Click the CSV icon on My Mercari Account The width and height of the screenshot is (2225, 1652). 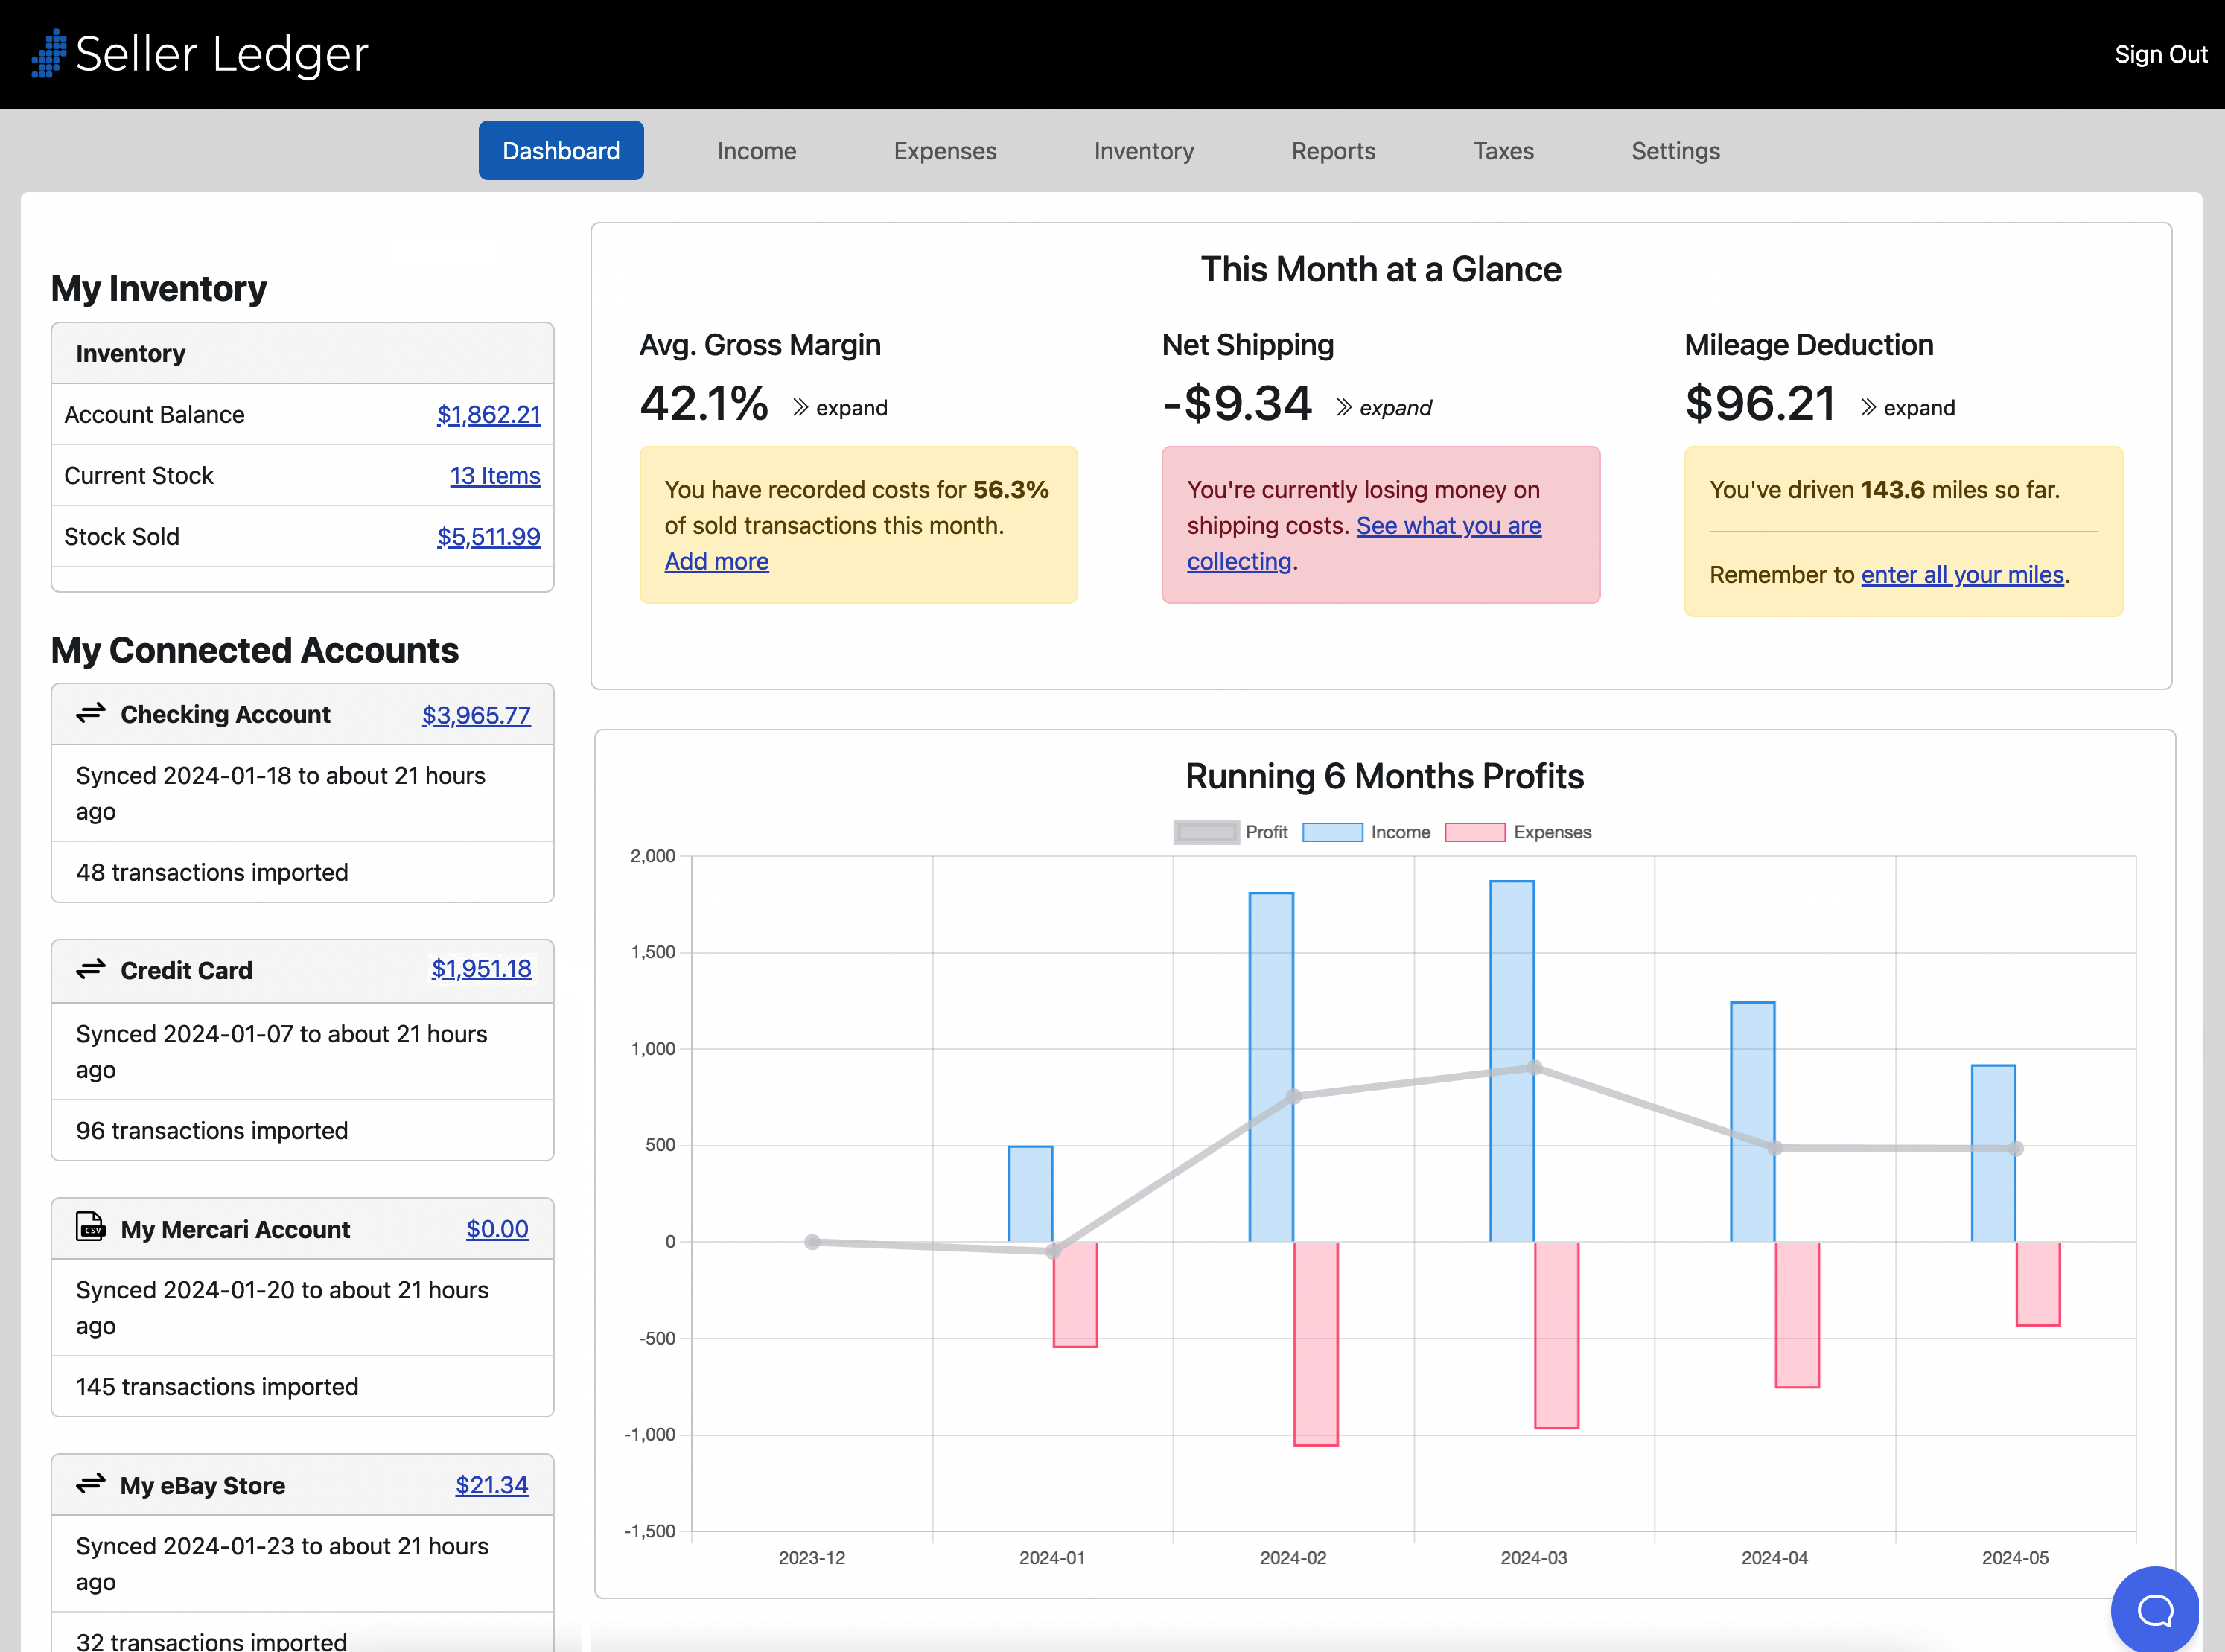pyautogui.click(x=91, y=1228)
